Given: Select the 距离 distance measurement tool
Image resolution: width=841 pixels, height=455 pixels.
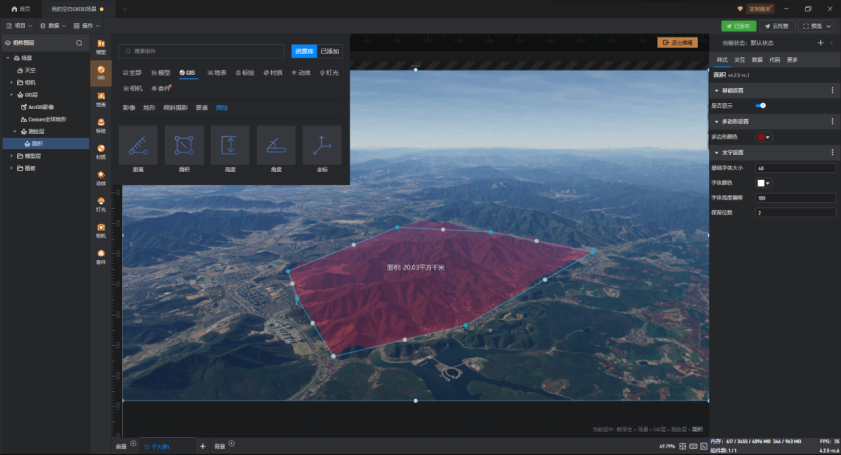Looking at the screenshot, I should click(x=138, y=145).
